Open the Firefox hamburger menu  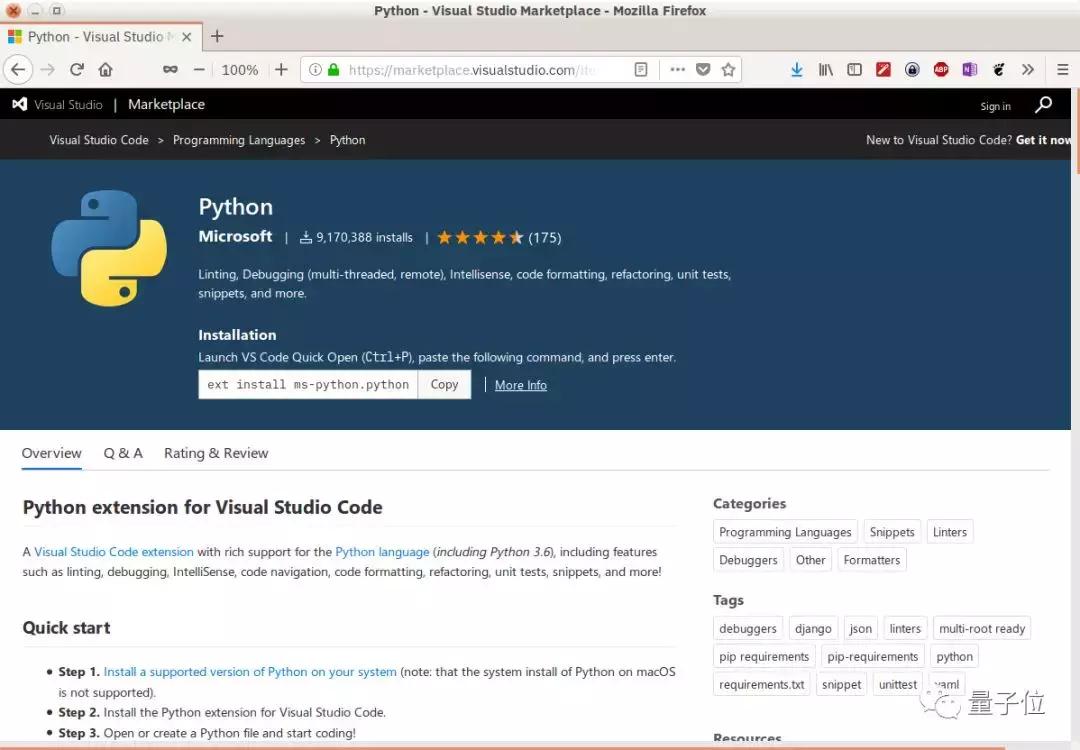1062,69
